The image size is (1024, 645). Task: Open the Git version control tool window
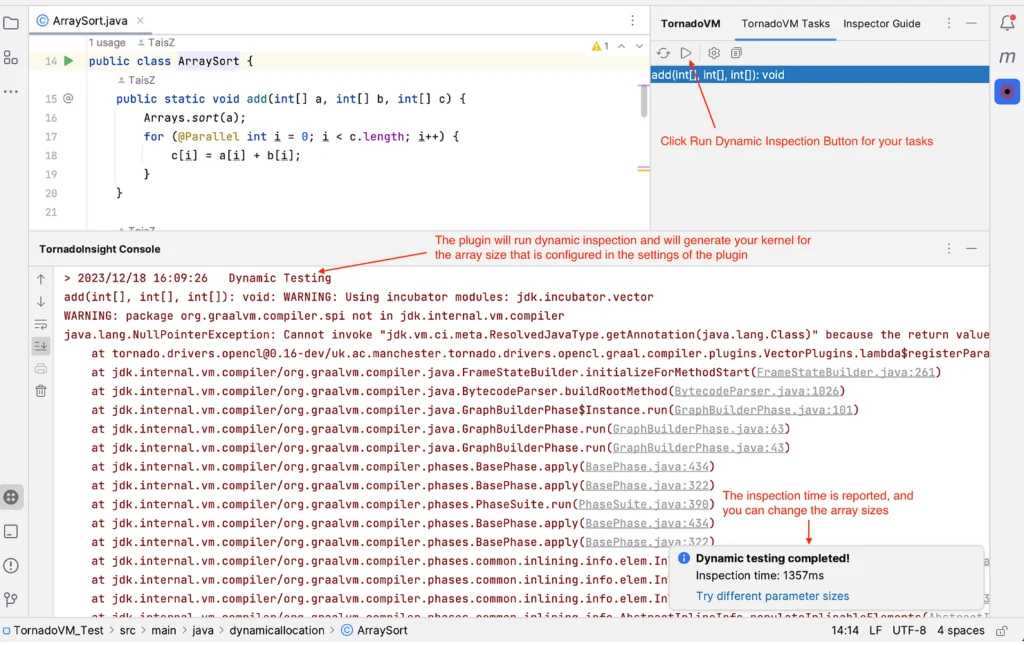(x=11, y=600)
